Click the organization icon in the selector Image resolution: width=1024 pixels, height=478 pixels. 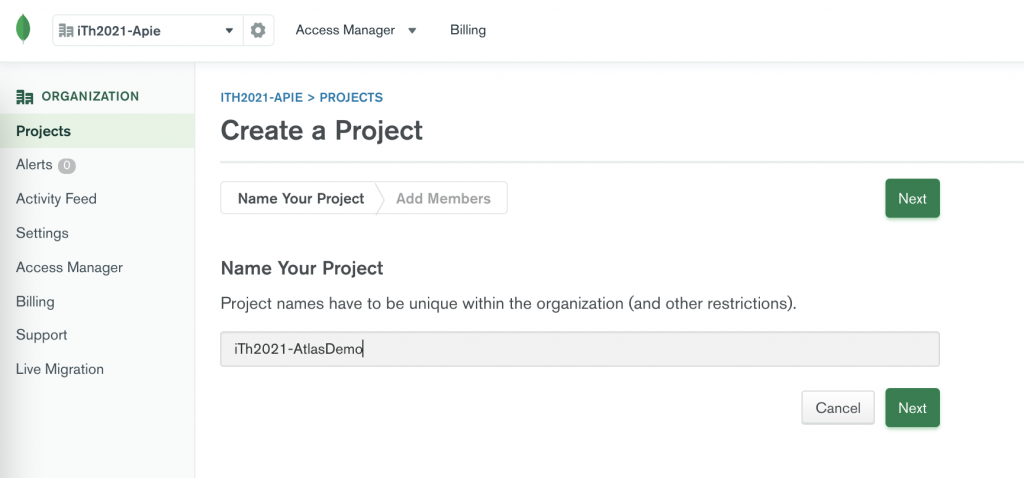(x=66, y=31)
